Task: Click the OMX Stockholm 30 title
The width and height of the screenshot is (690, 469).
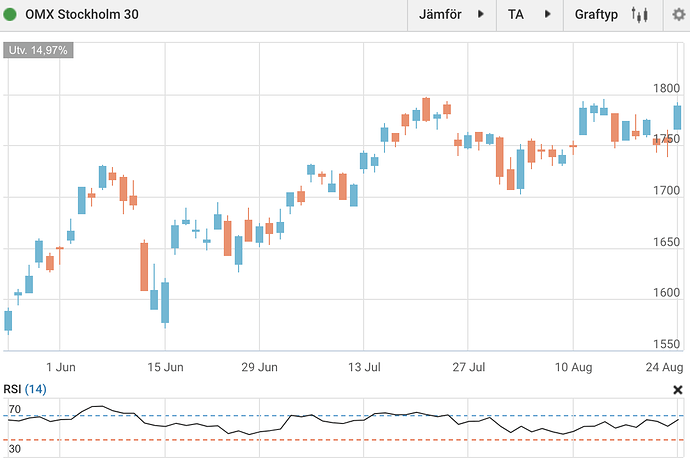Action: (x=80, y=16)
